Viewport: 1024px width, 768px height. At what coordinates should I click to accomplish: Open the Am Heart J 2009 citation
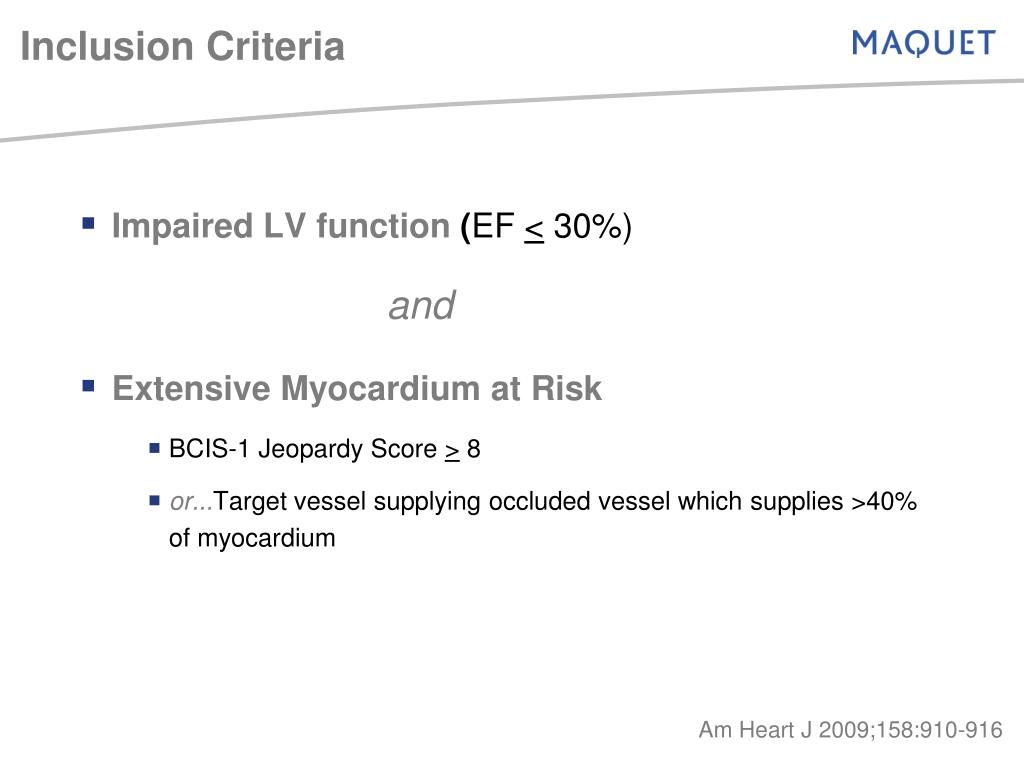(850, 729)
